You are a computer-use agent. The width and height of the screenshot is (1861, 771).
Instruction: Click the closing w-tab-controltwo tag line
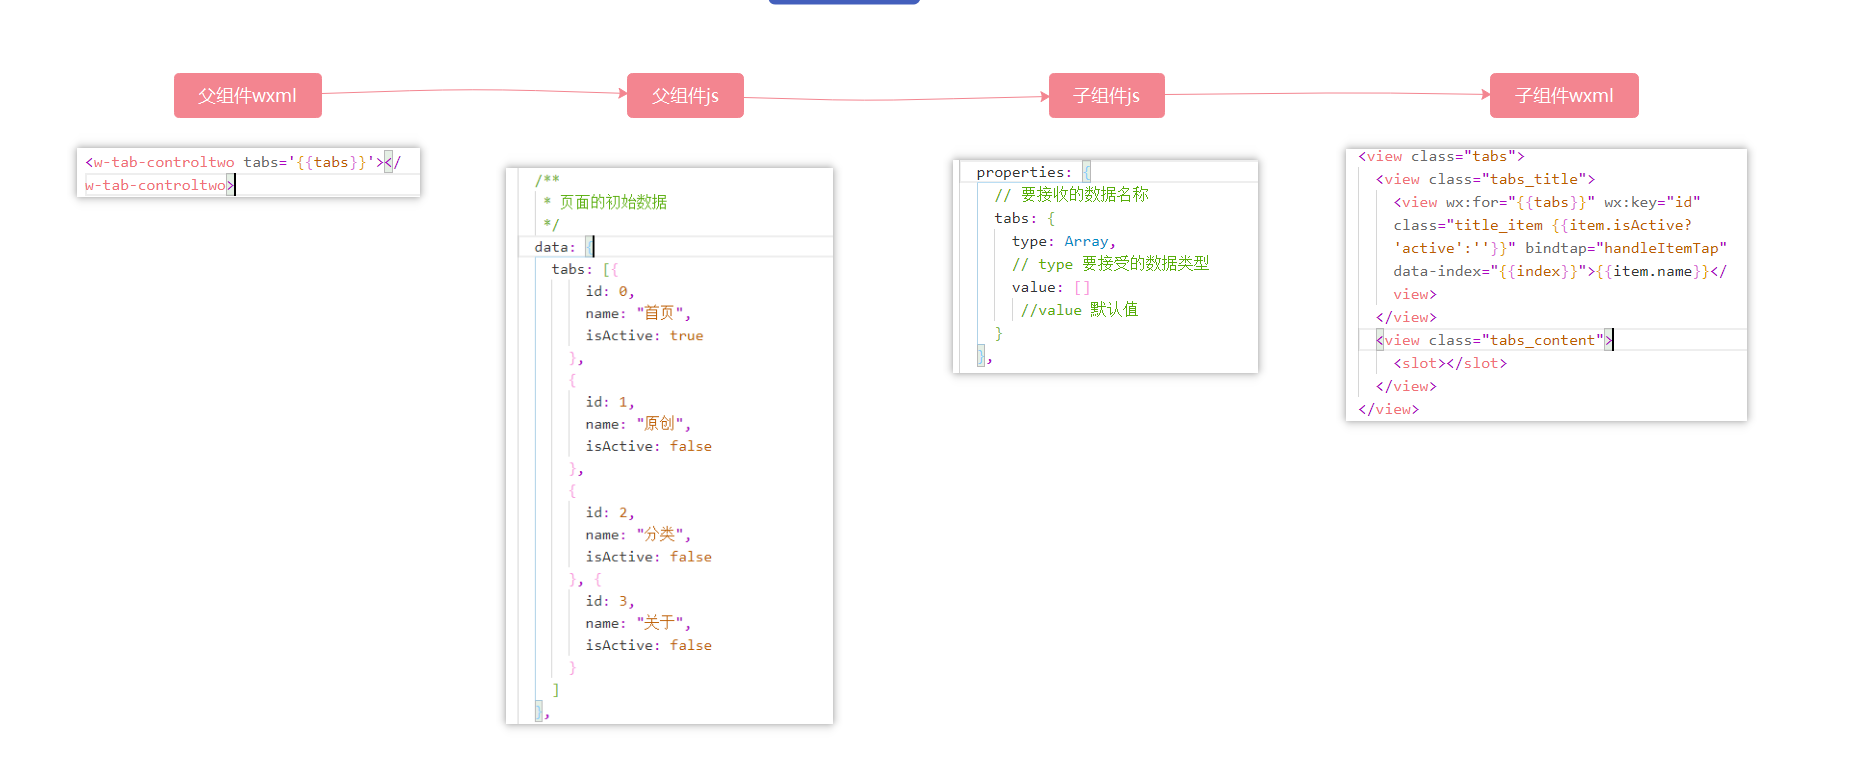[x=160, y=185]
